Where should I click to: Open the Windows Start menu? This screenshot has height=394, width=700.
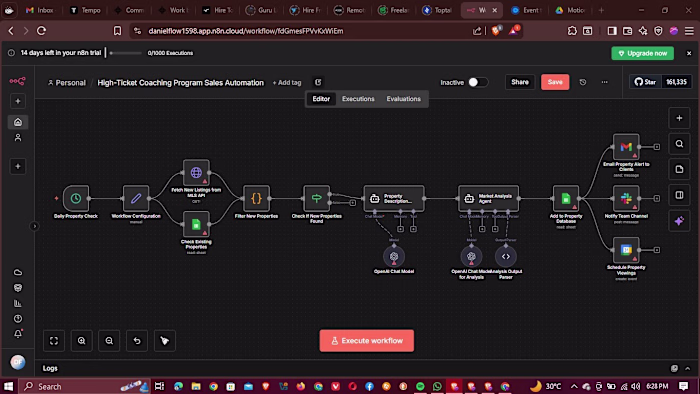point(8,386)
